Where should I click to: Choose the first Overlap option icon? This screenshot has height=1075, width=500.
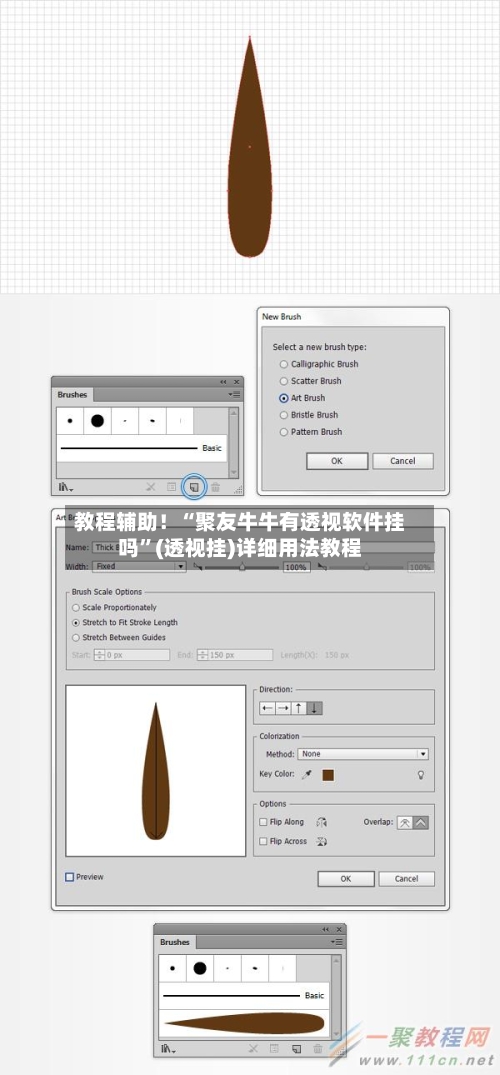click(405, 823)
